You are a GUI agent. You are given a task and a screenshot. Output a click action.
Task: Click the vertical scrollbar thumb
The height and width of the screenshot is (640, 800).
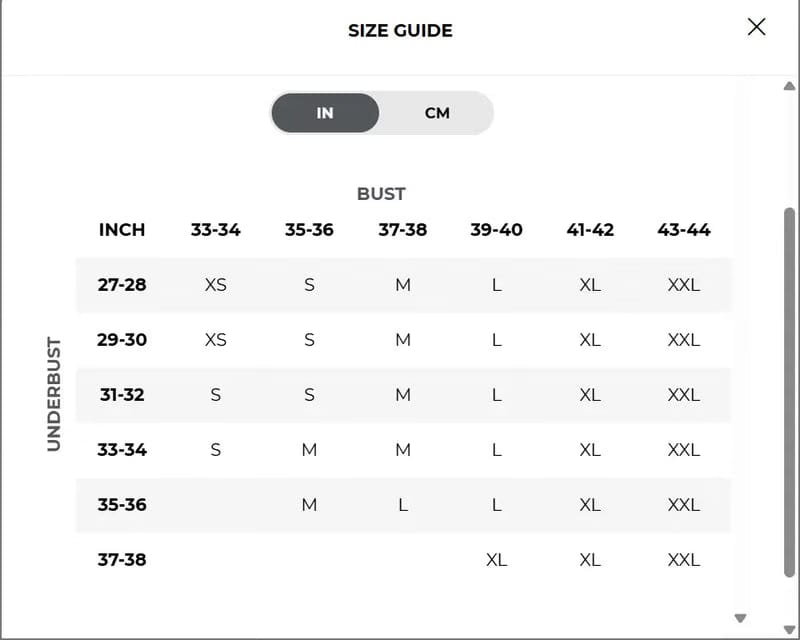point(789,392)
